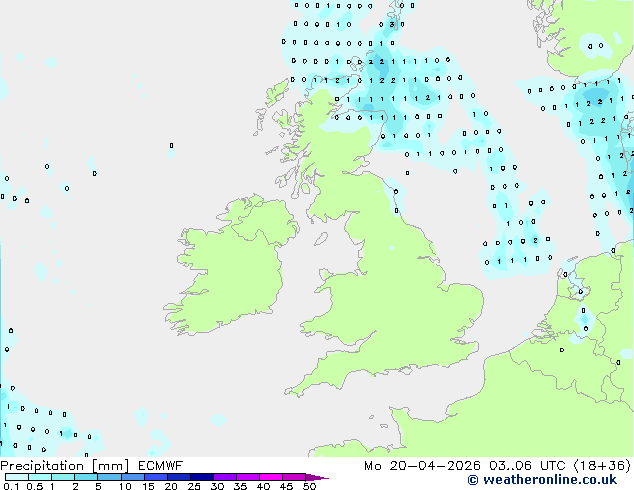Click the 40–45 mm magenta swatch
This screenshot has width=634, height=490.
click(x=271, y=477)
